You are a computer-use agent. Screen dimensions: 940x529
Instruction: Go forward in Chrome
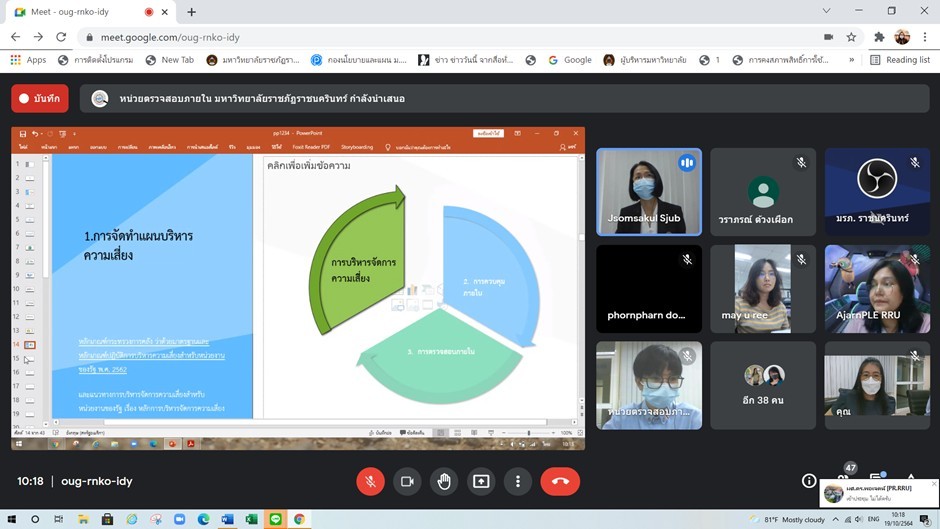(x=38, y=37)
